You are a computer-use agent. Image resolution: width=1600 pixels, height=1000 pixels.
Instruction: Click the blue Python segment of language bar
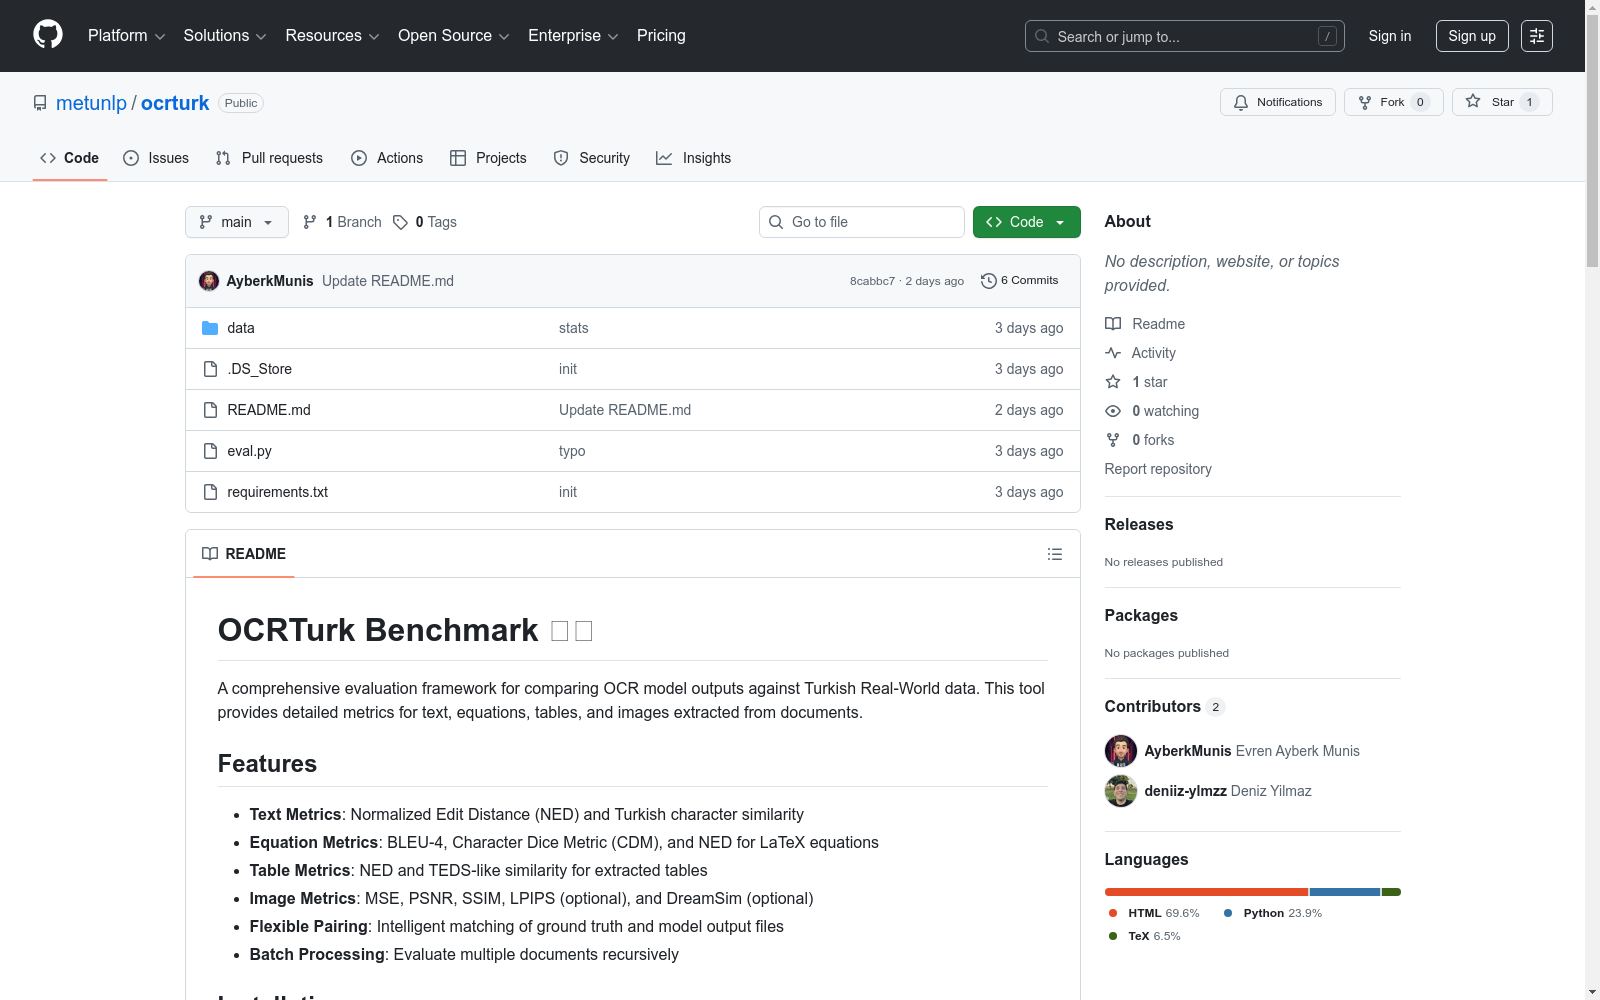click(1345, 892)
